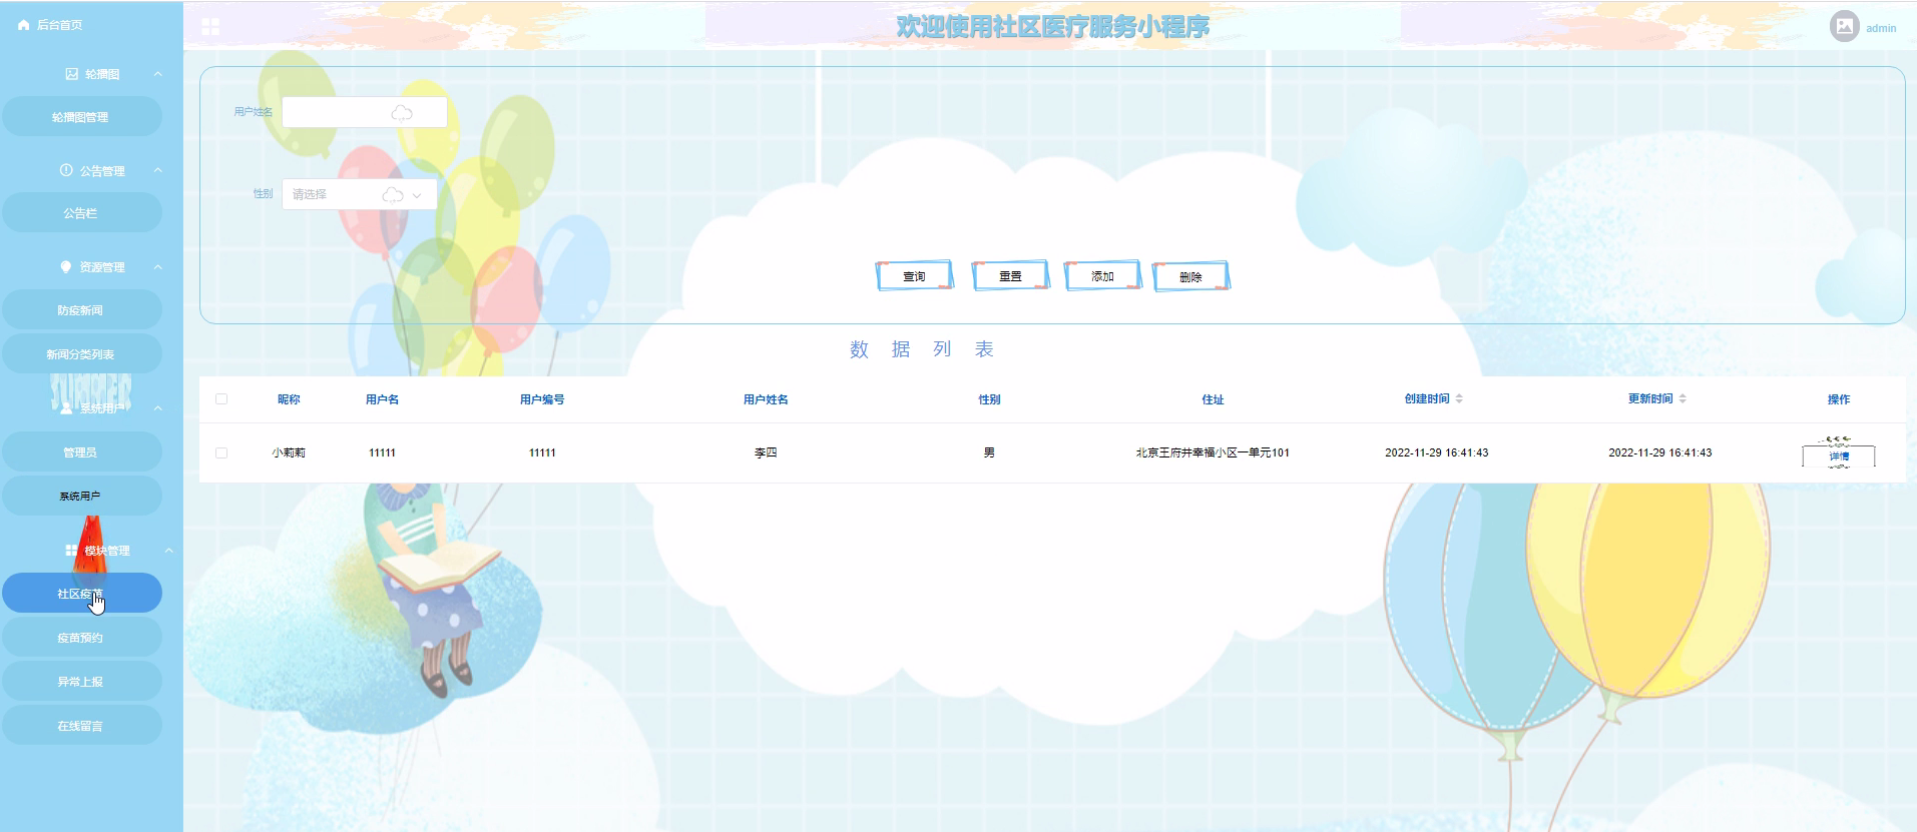
Task: Collapse the 系统用户 menu group chevron
Action: (x=158, y=408)
